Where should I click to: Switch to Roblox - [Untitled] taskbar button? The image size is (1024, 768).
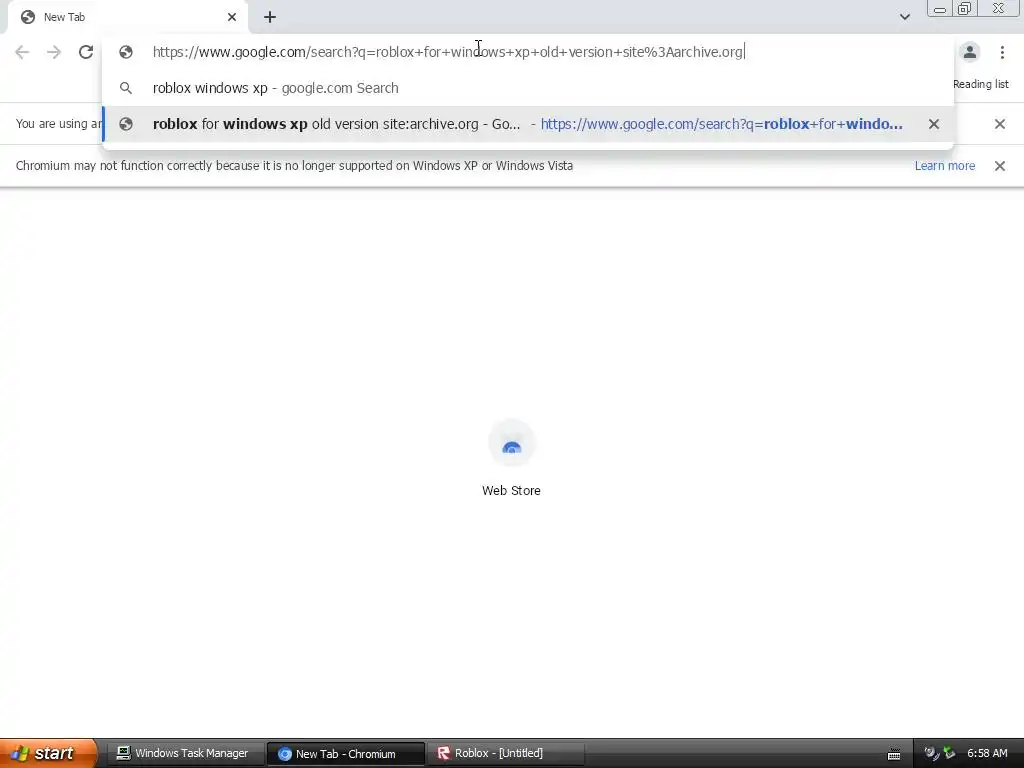[505, 754]
